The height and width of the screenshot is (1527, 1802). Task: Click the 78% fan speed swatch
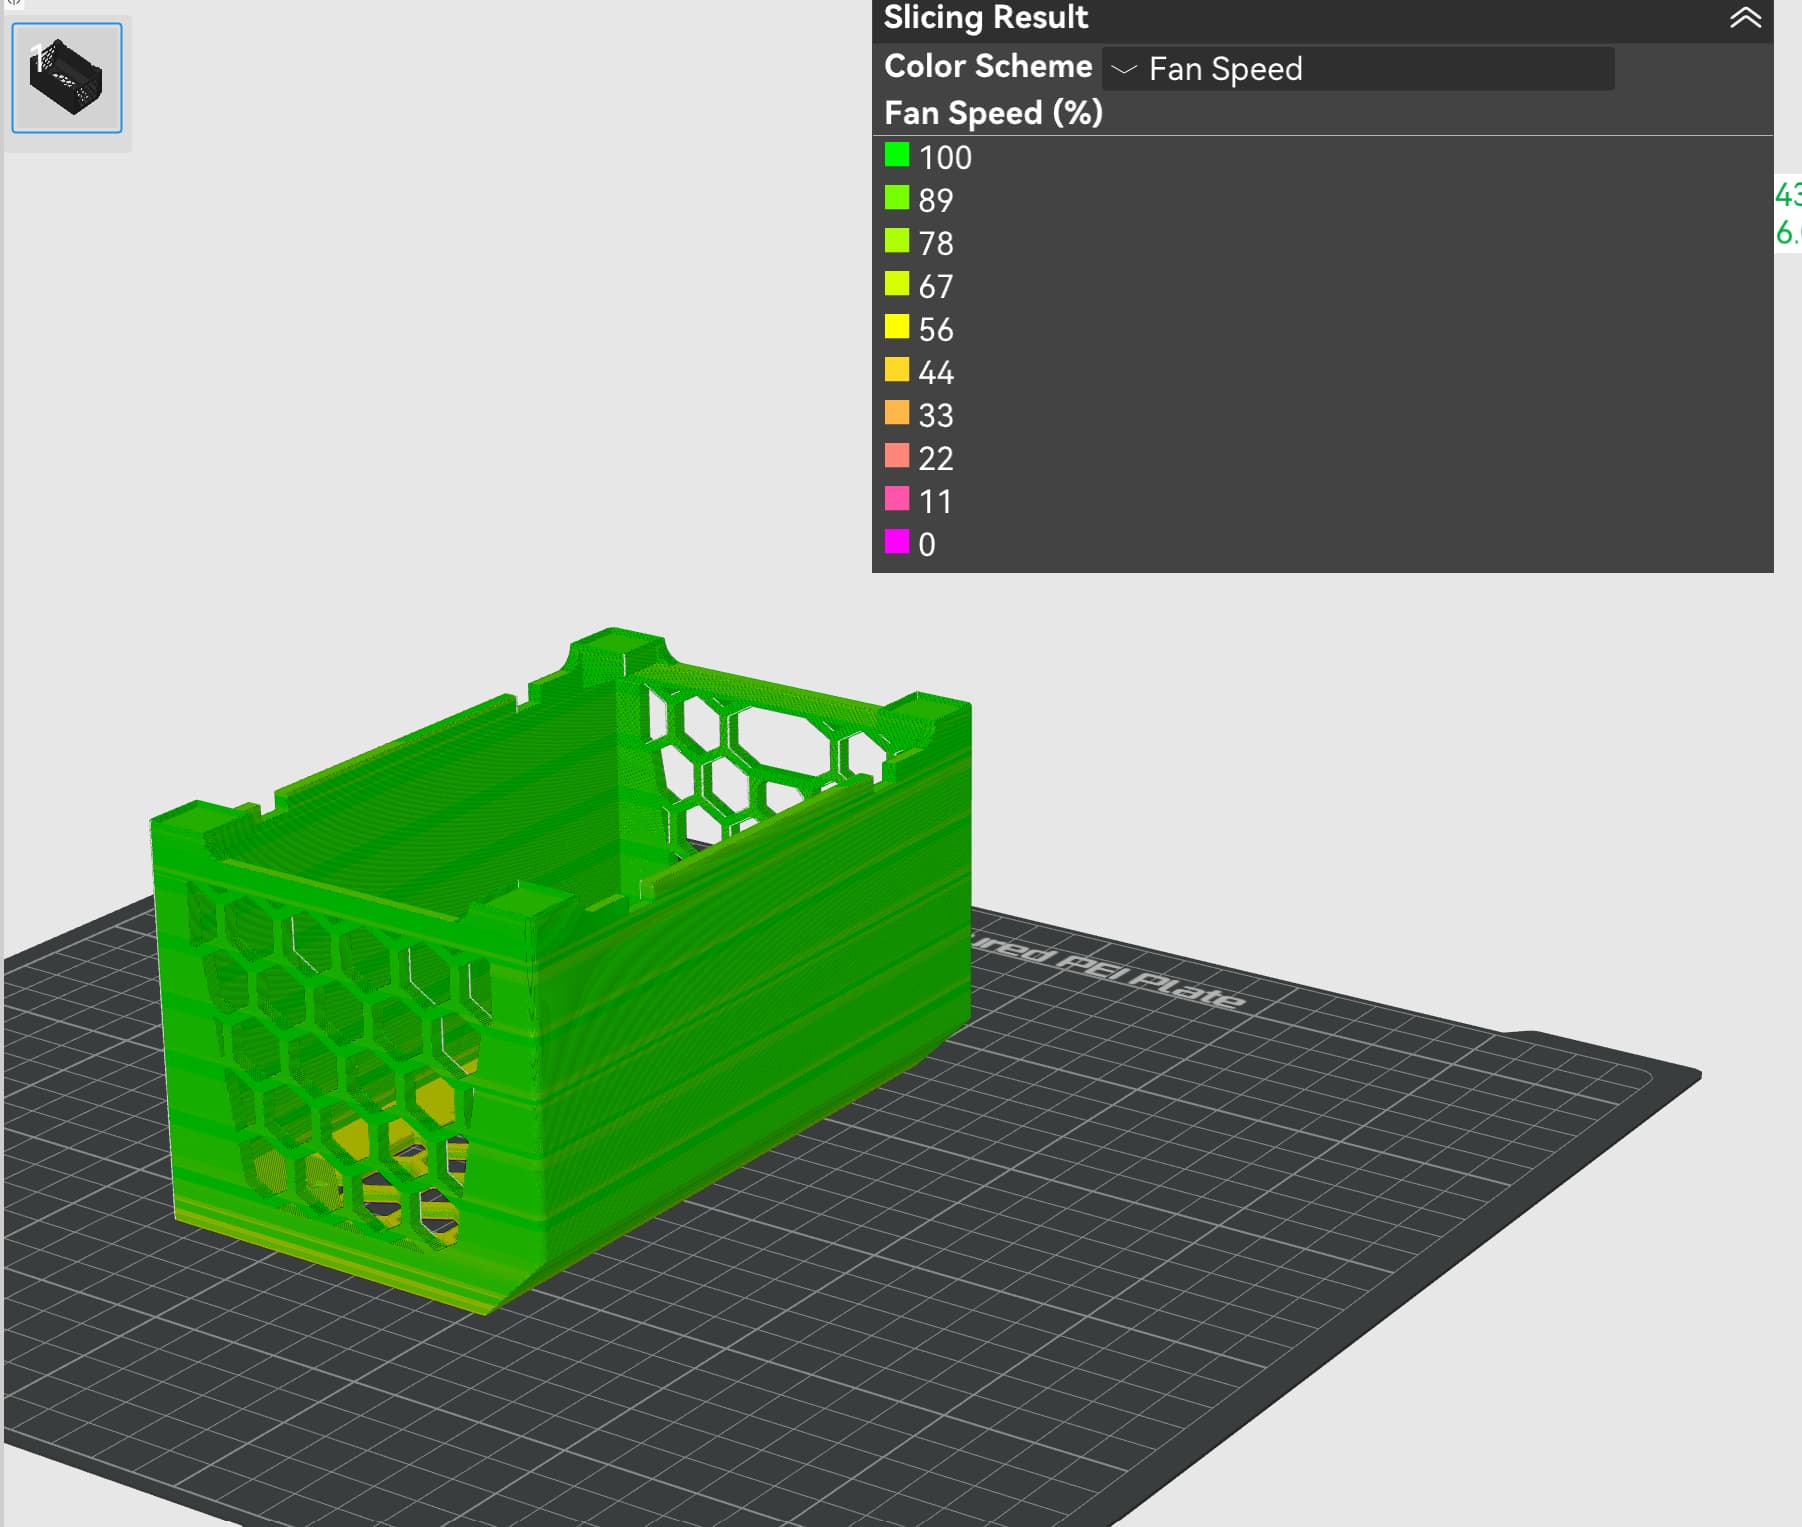[x=897, y=241]
